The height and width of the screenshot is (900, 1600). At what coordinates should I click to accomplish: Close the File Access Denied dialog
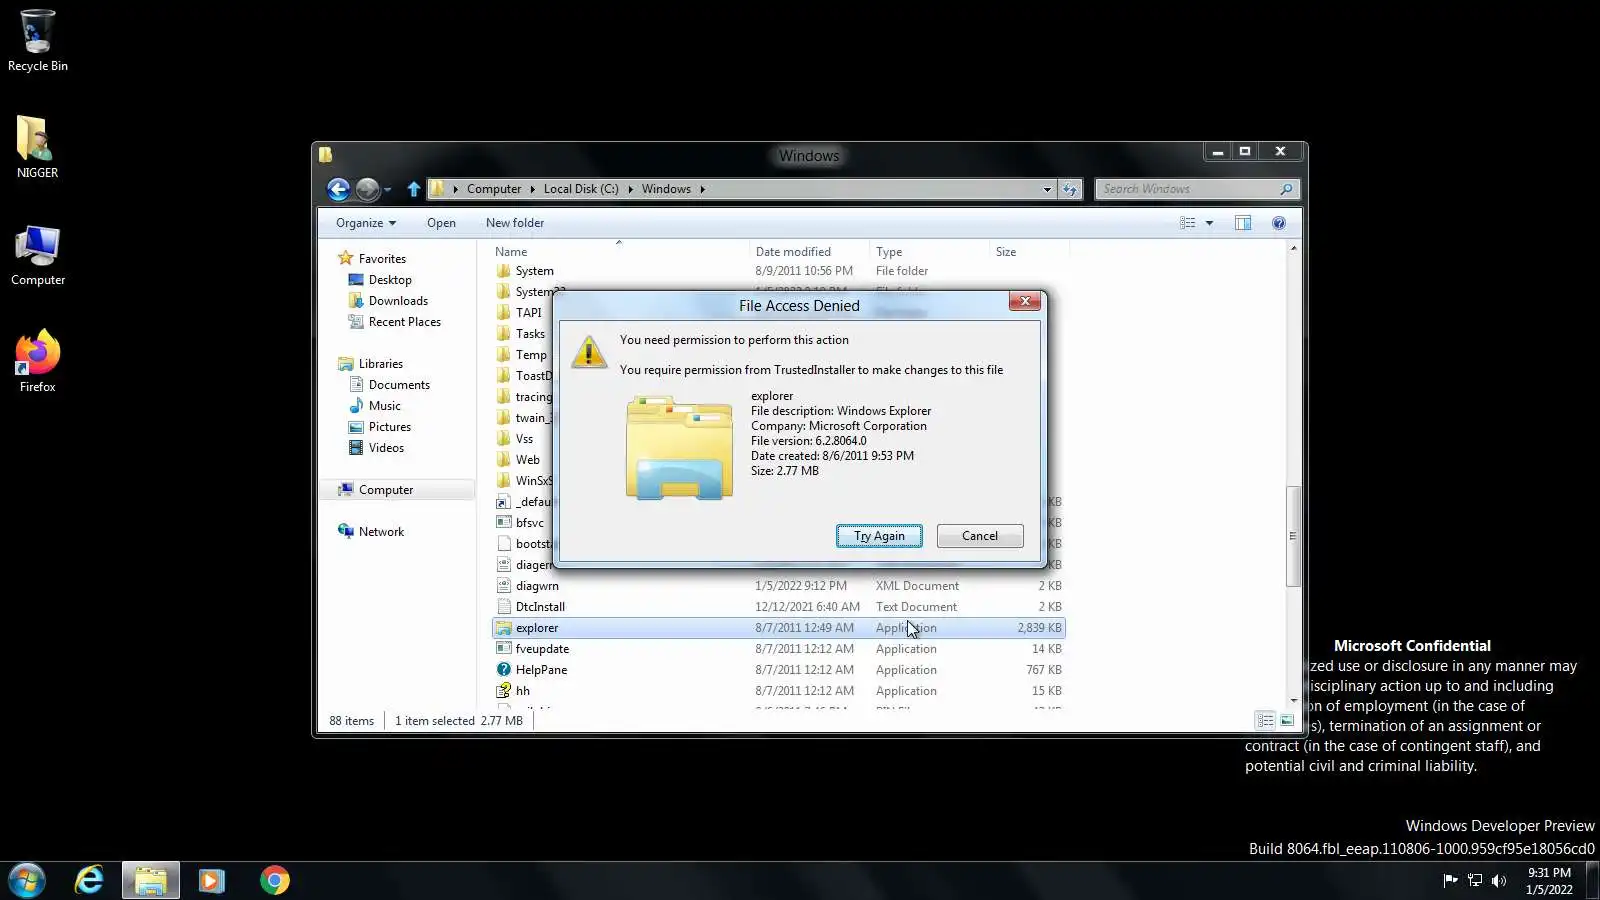pos(1025,301)
